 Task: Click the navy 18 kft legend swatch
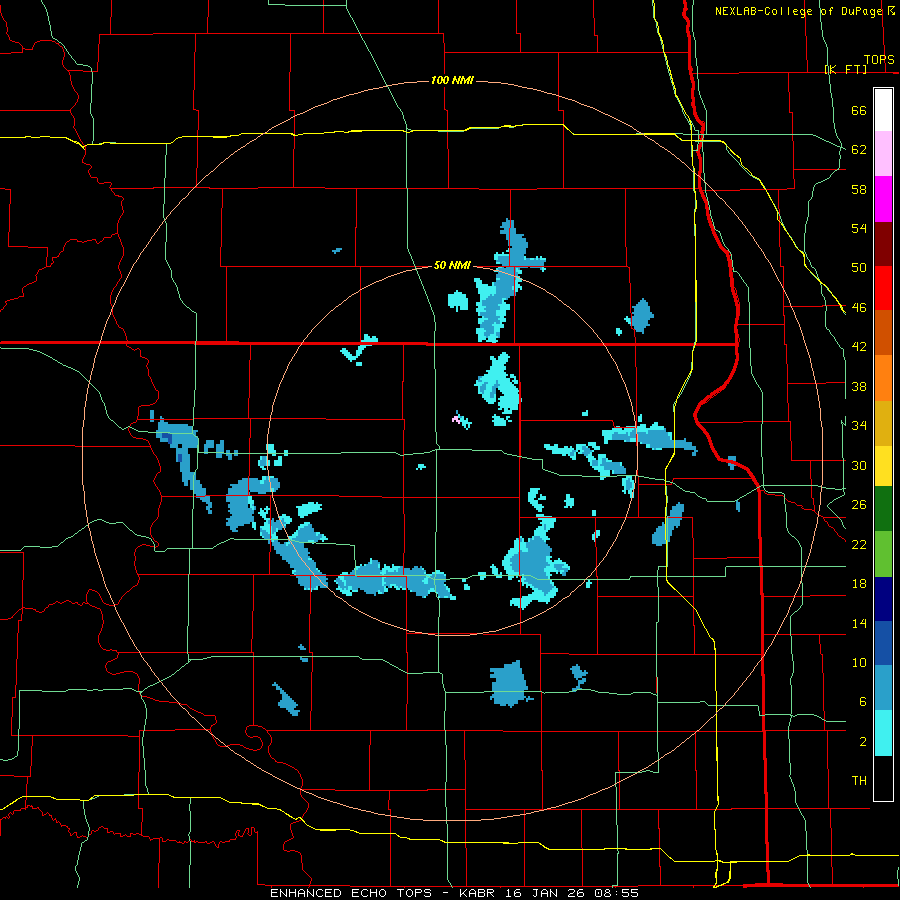(x=883, y=599)
